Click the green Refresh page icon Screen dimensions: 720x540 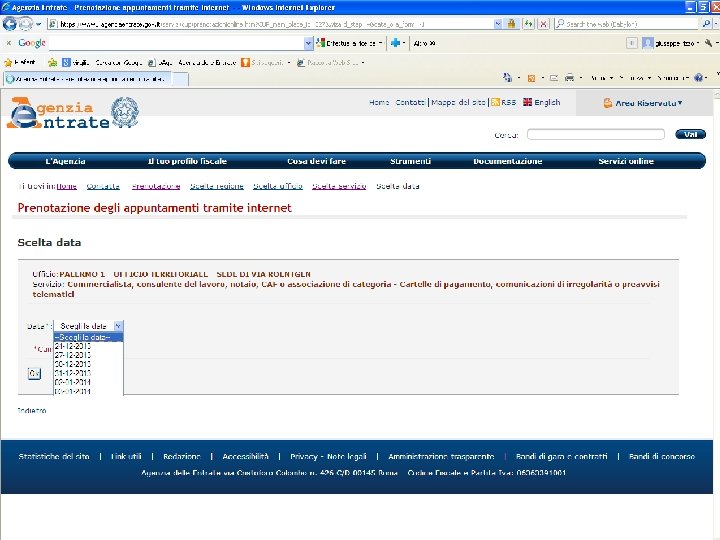[528, 24]
